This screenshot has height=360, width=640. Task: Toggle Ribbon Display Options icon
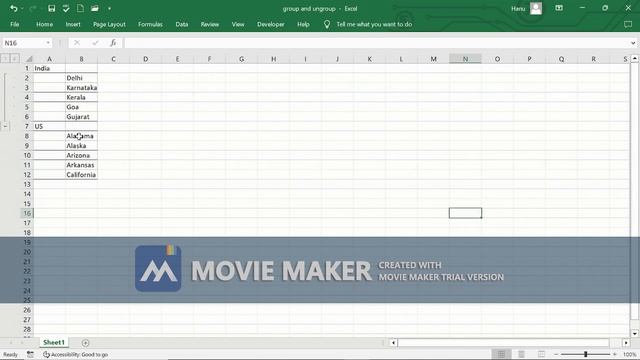click(559, 8)
